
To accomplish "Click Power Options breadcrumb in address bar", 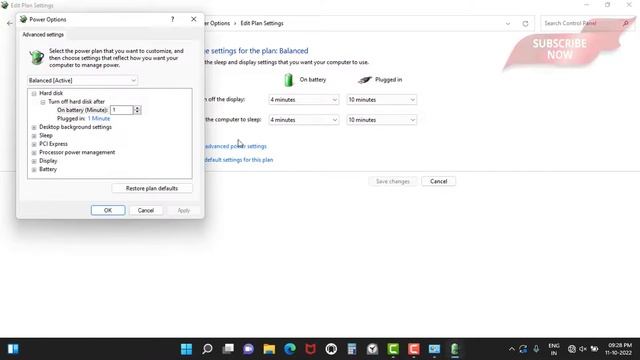I will click(218, 23).
